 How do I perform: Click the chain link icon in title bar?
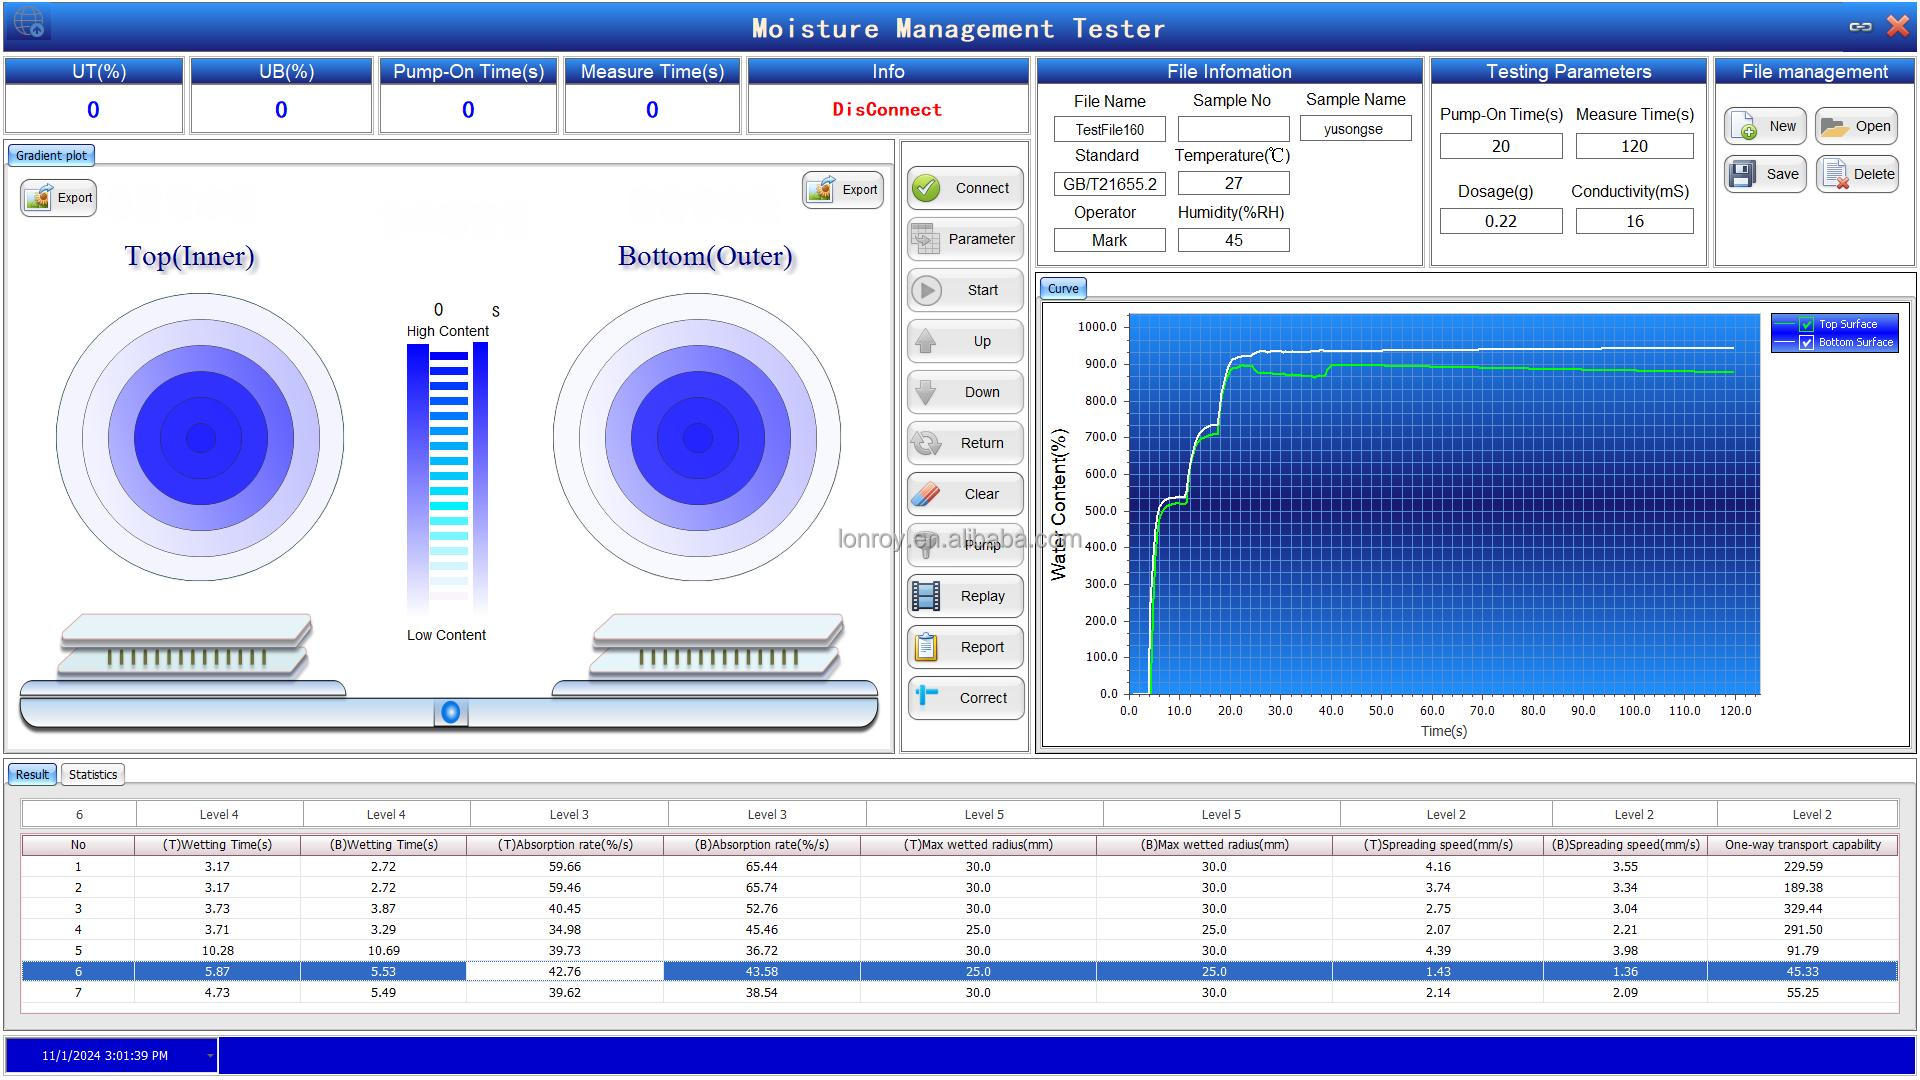click(x=1860, y=27)
